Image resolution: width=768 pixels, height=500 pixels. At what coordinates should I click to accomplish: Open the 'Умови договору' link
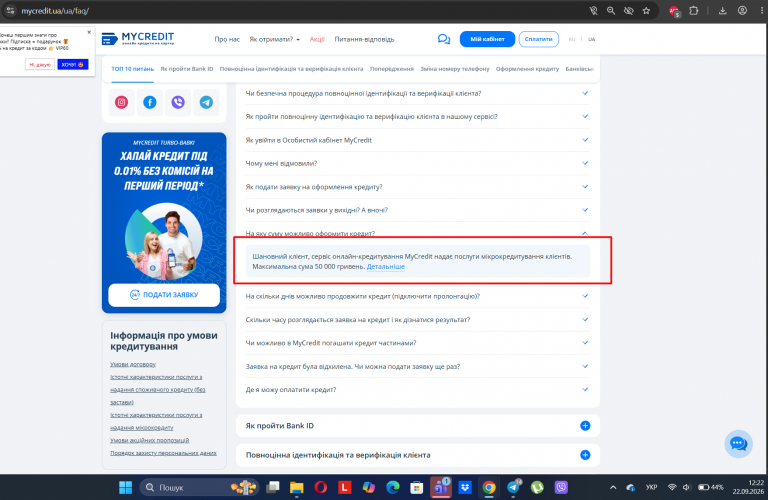(x=133, y=364)
